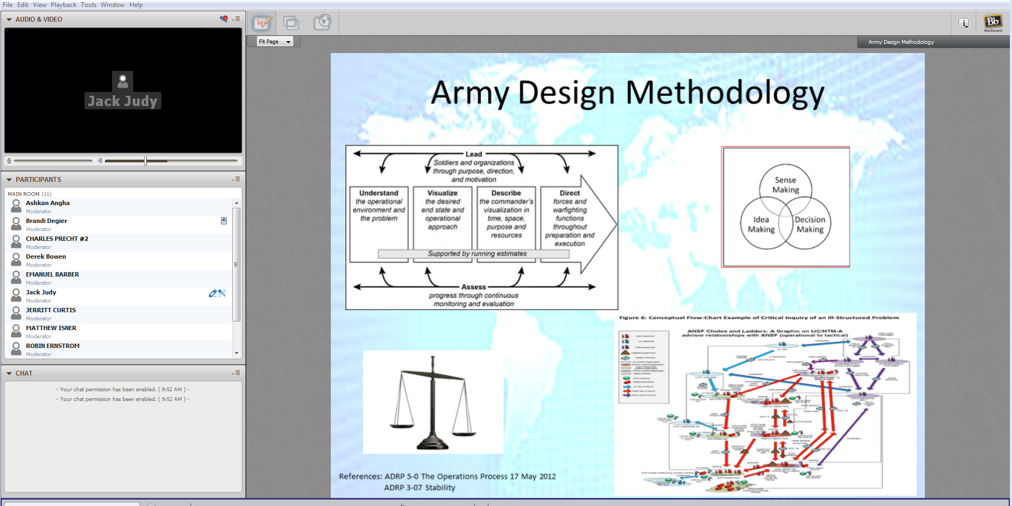This screenshot has width=1012, height=506.
Task: Select the Whiteboard mode icon
Action: coord(262,22)
